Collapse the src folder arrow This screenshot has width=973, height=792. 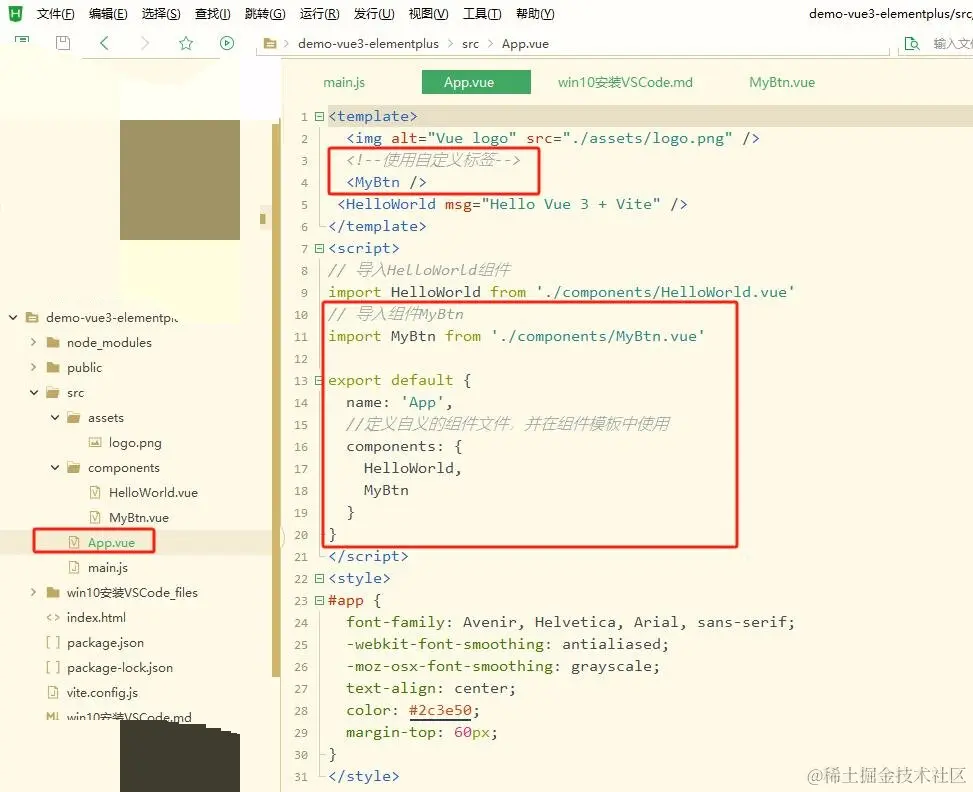click(x=34, y=392)
